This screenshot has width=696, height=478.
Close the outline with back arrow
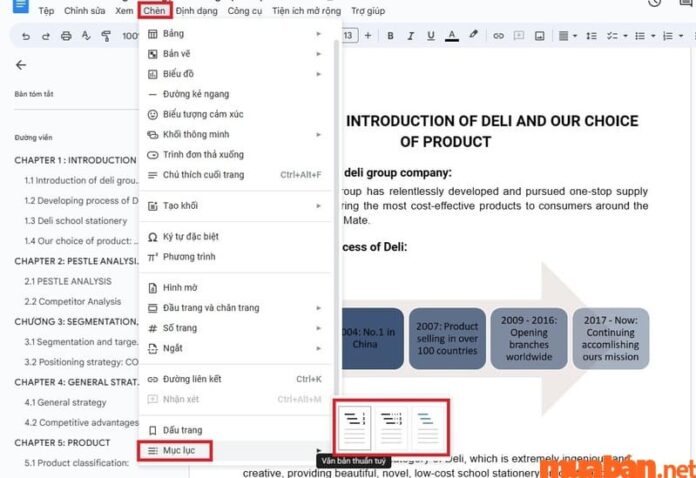[x=21, y=65]
